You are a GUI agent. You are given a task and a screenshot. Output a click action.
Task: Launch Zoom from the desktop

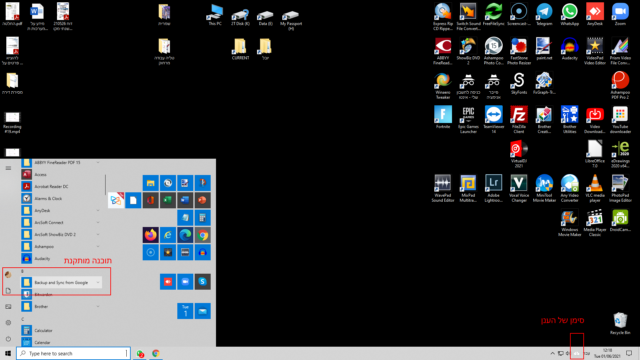tap(620, 14)
